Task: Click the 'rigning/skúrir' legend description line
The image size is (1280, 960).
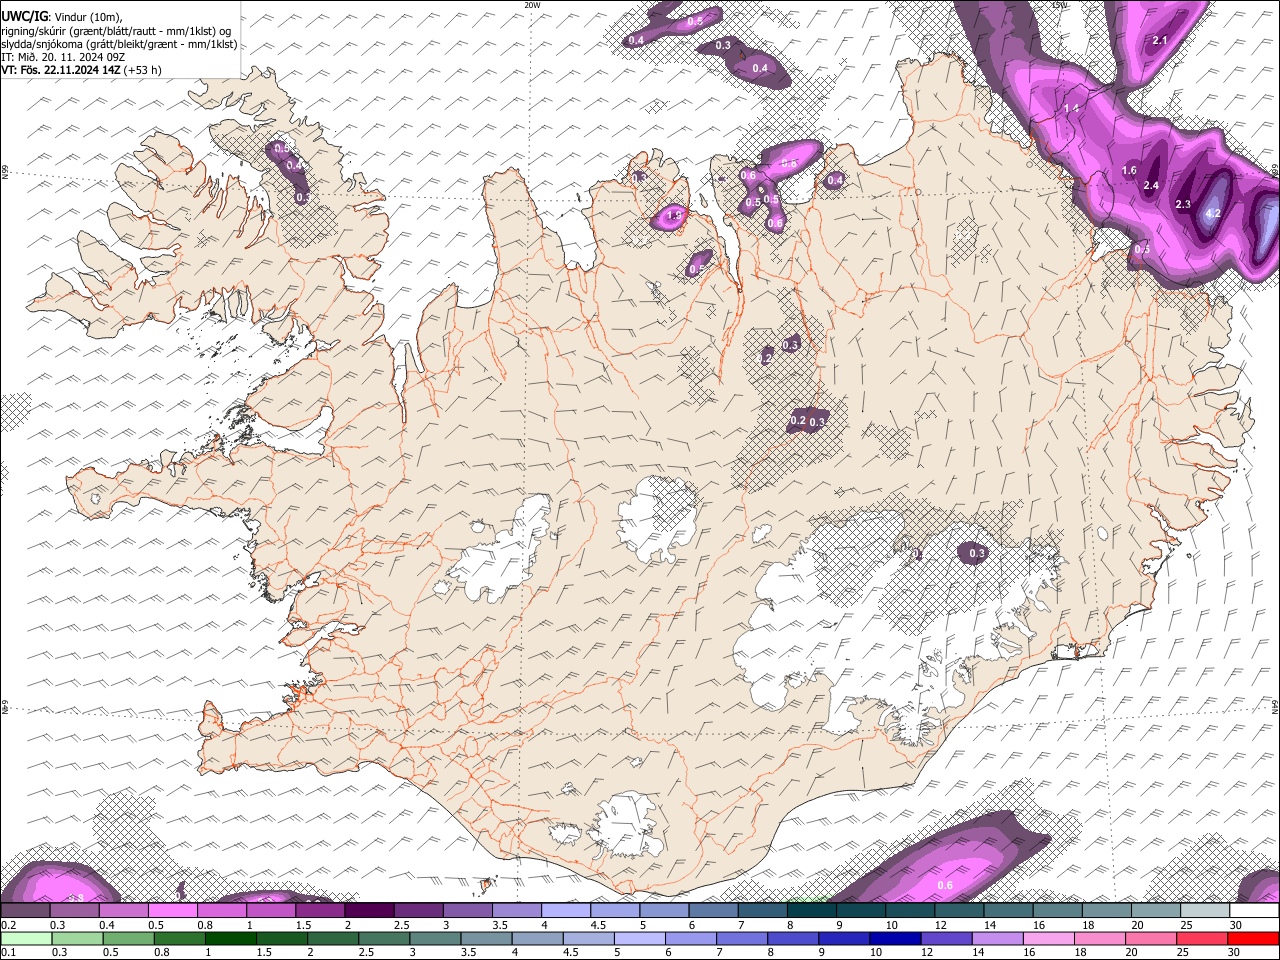Action: (116, 30)
